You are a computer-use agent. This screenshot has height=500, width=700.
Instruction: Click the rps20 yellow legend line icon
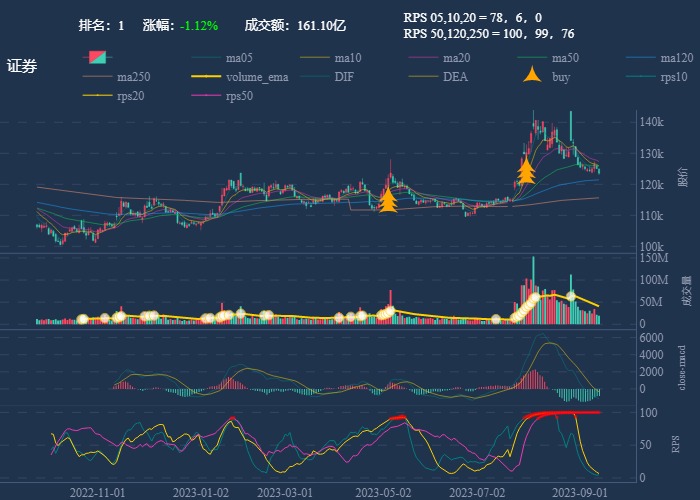96,96
